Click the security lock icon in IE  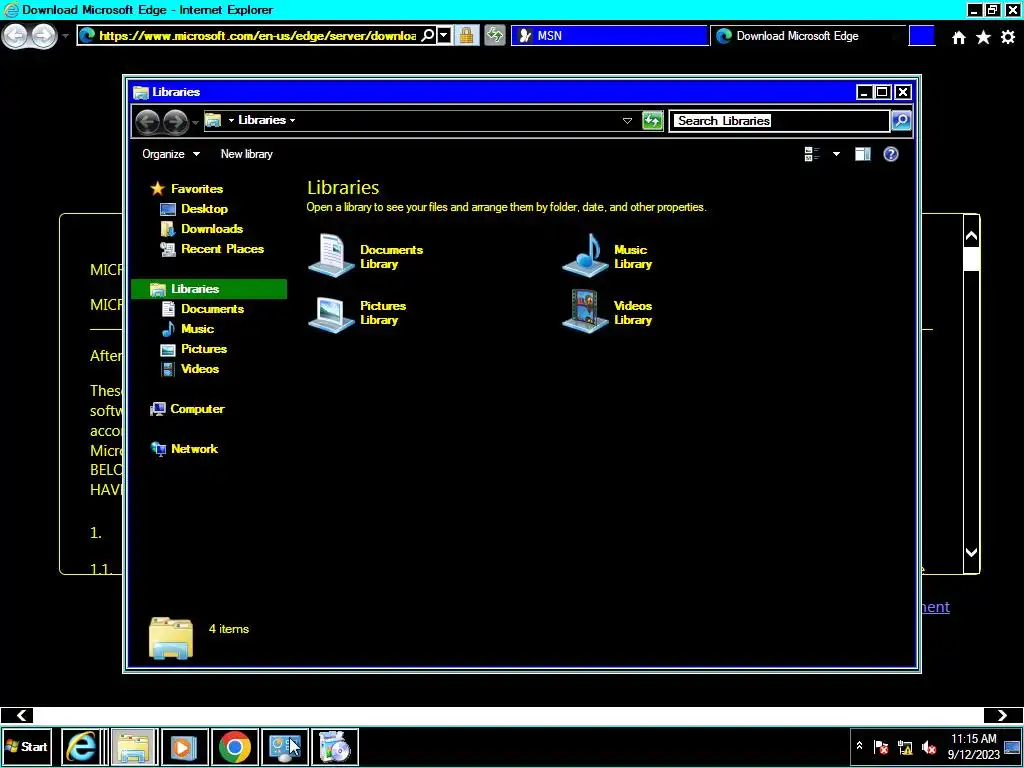[466, 35]
